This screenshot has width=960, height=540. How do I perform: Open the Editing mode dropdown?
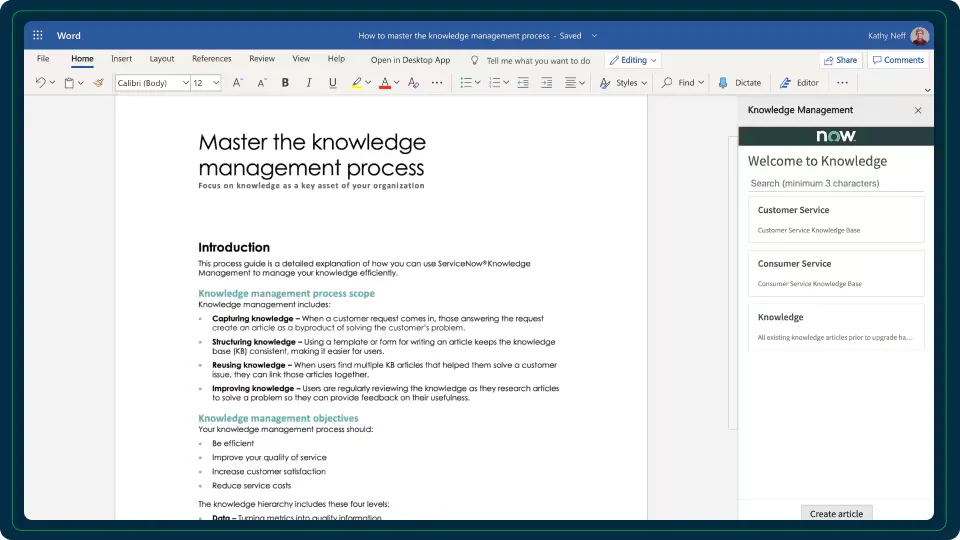(x=632, y=60)
